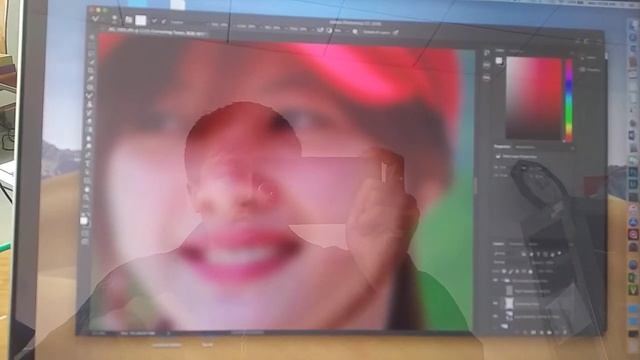
Task: Filter layers by smart objects icon
Action: [552, 254]
